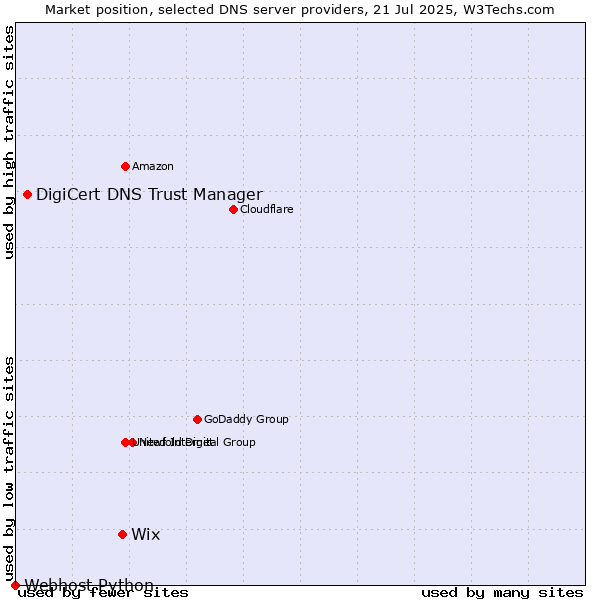Click the Wix red data point

pyautogui.click(x=122, y=535)
